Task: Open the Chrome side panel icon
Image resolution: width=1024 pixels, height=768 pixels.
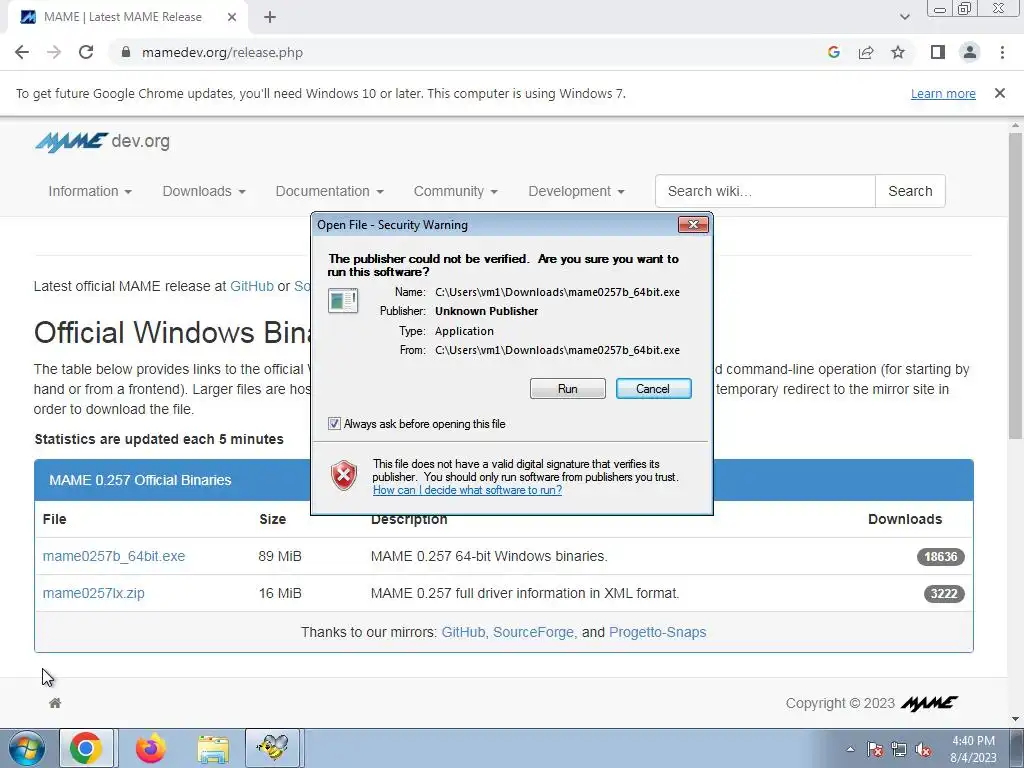Action: pyautogui.click(x=938, y=52)
